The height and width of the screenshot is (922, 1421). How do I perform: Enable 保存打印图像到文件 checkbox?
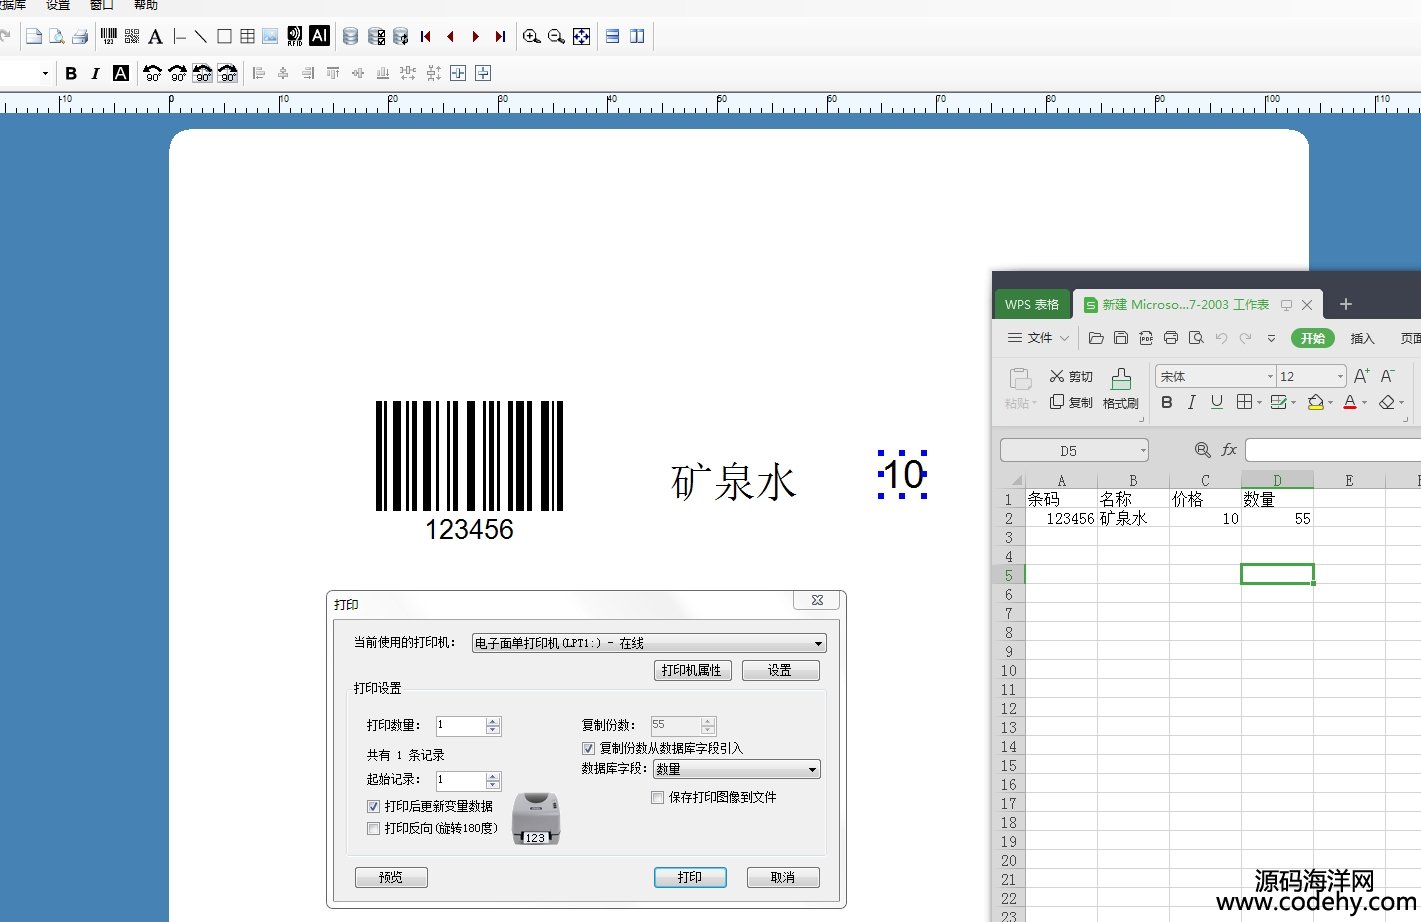tap(657, 797)
